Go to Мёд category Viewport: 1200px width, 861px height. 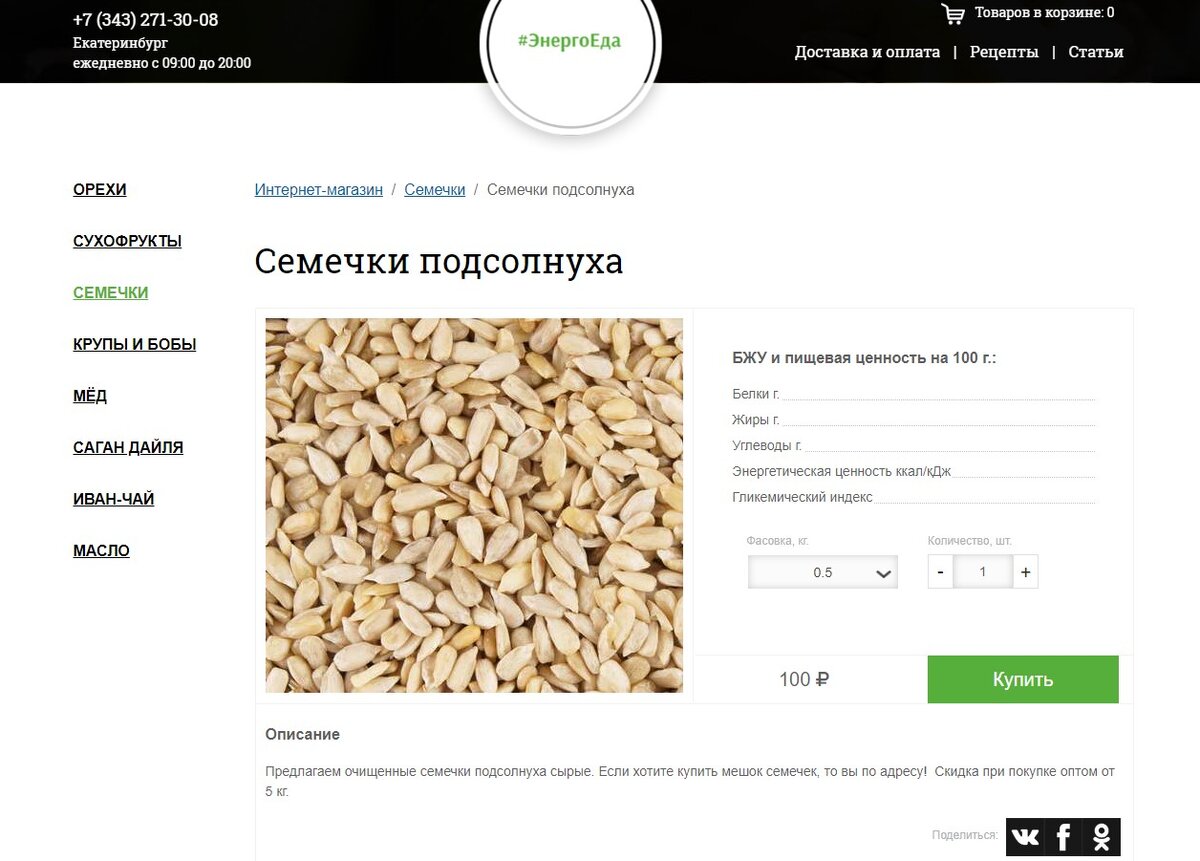[90, 396]
